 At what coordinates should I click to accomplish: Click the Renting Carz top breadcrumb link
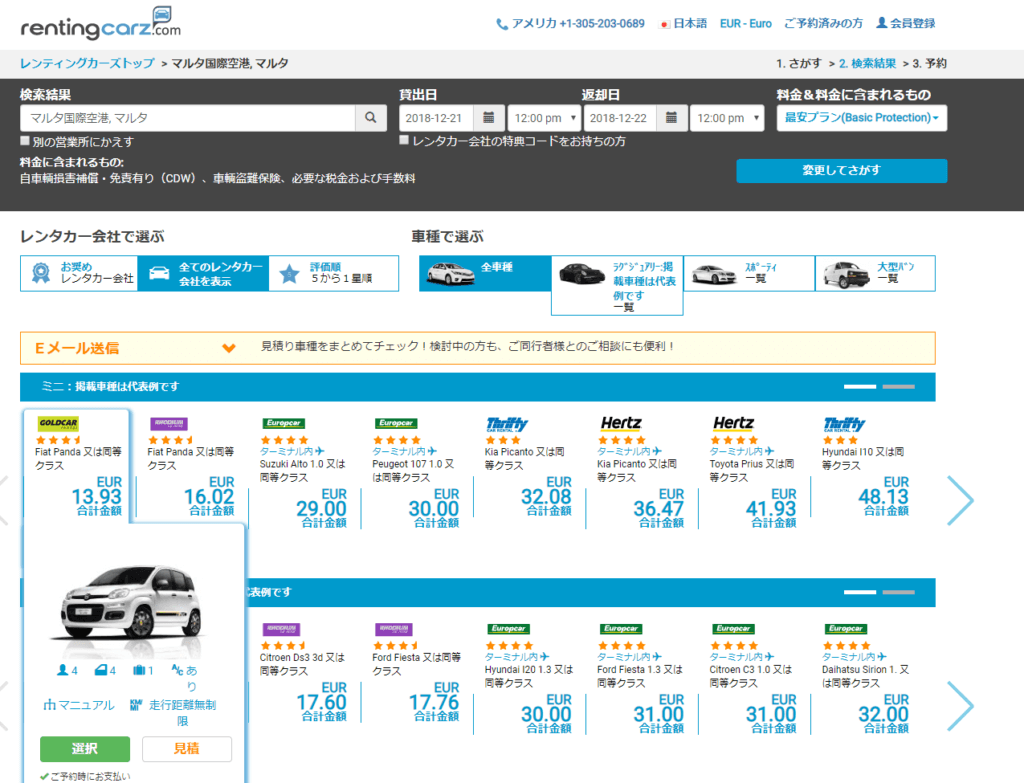tap(87, 63)
